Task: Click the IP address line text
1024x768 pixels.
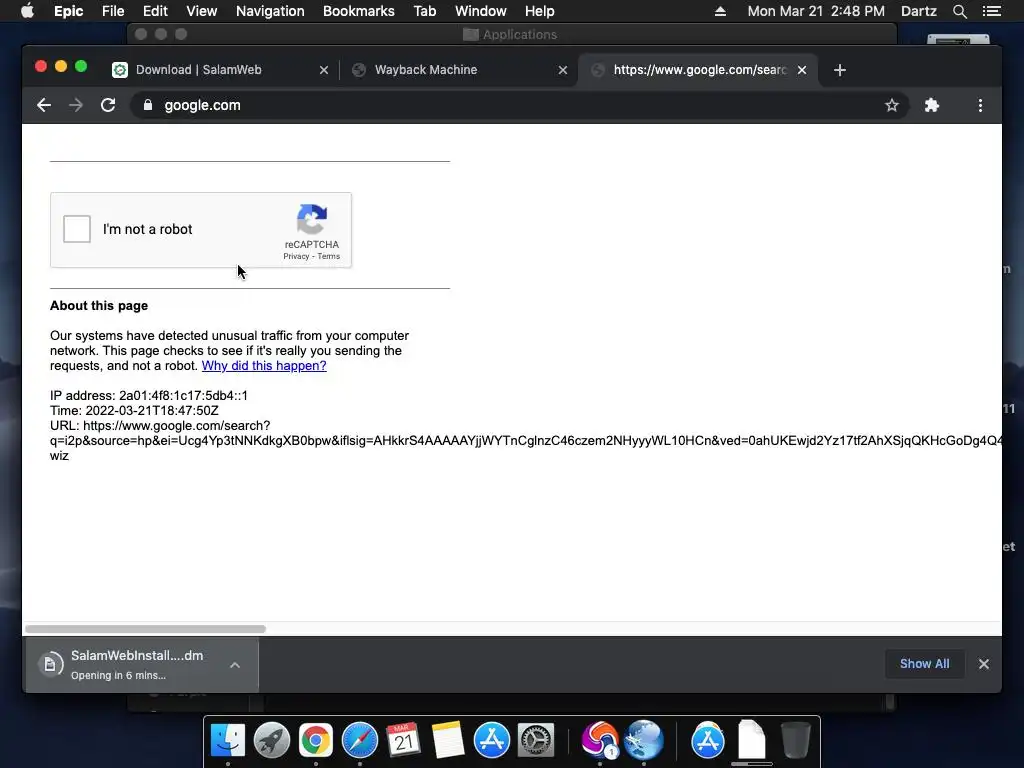Action: (149, 396)
